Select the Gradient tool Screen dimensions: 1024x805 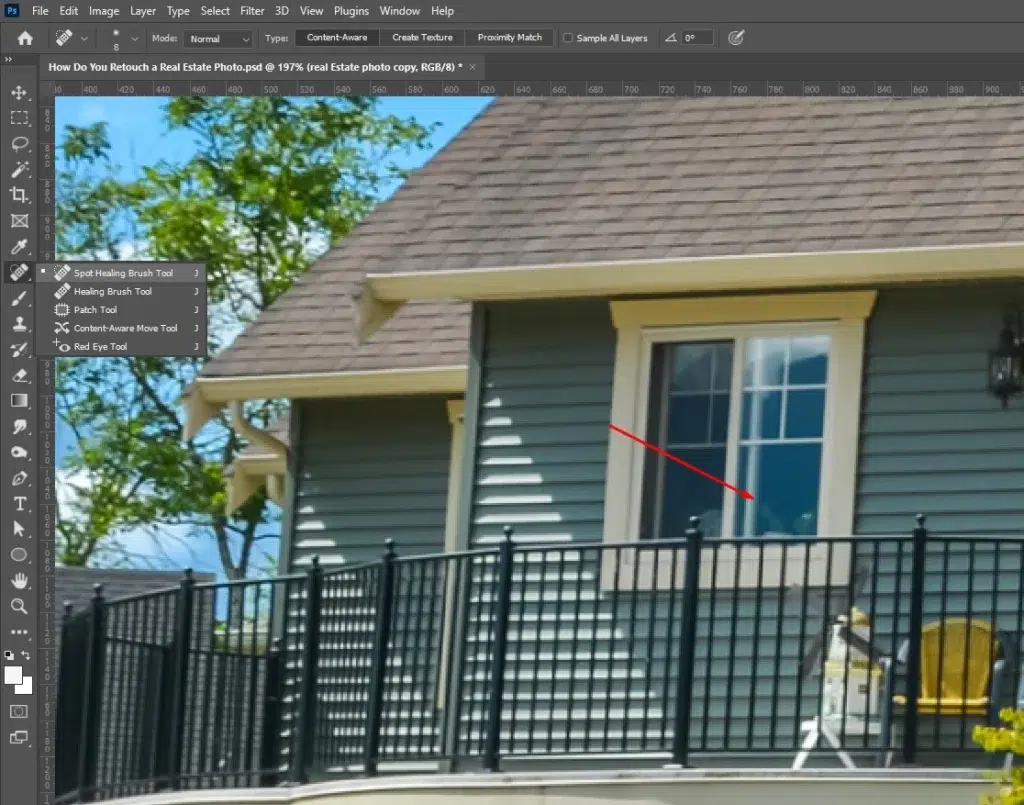tap(18, 400)
